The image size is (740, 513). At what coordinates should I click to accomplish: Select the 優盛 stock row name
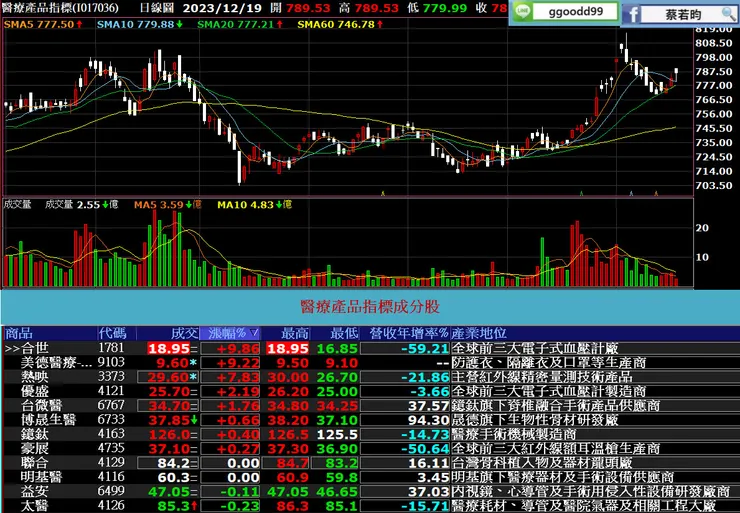click(x=35, y=391)
